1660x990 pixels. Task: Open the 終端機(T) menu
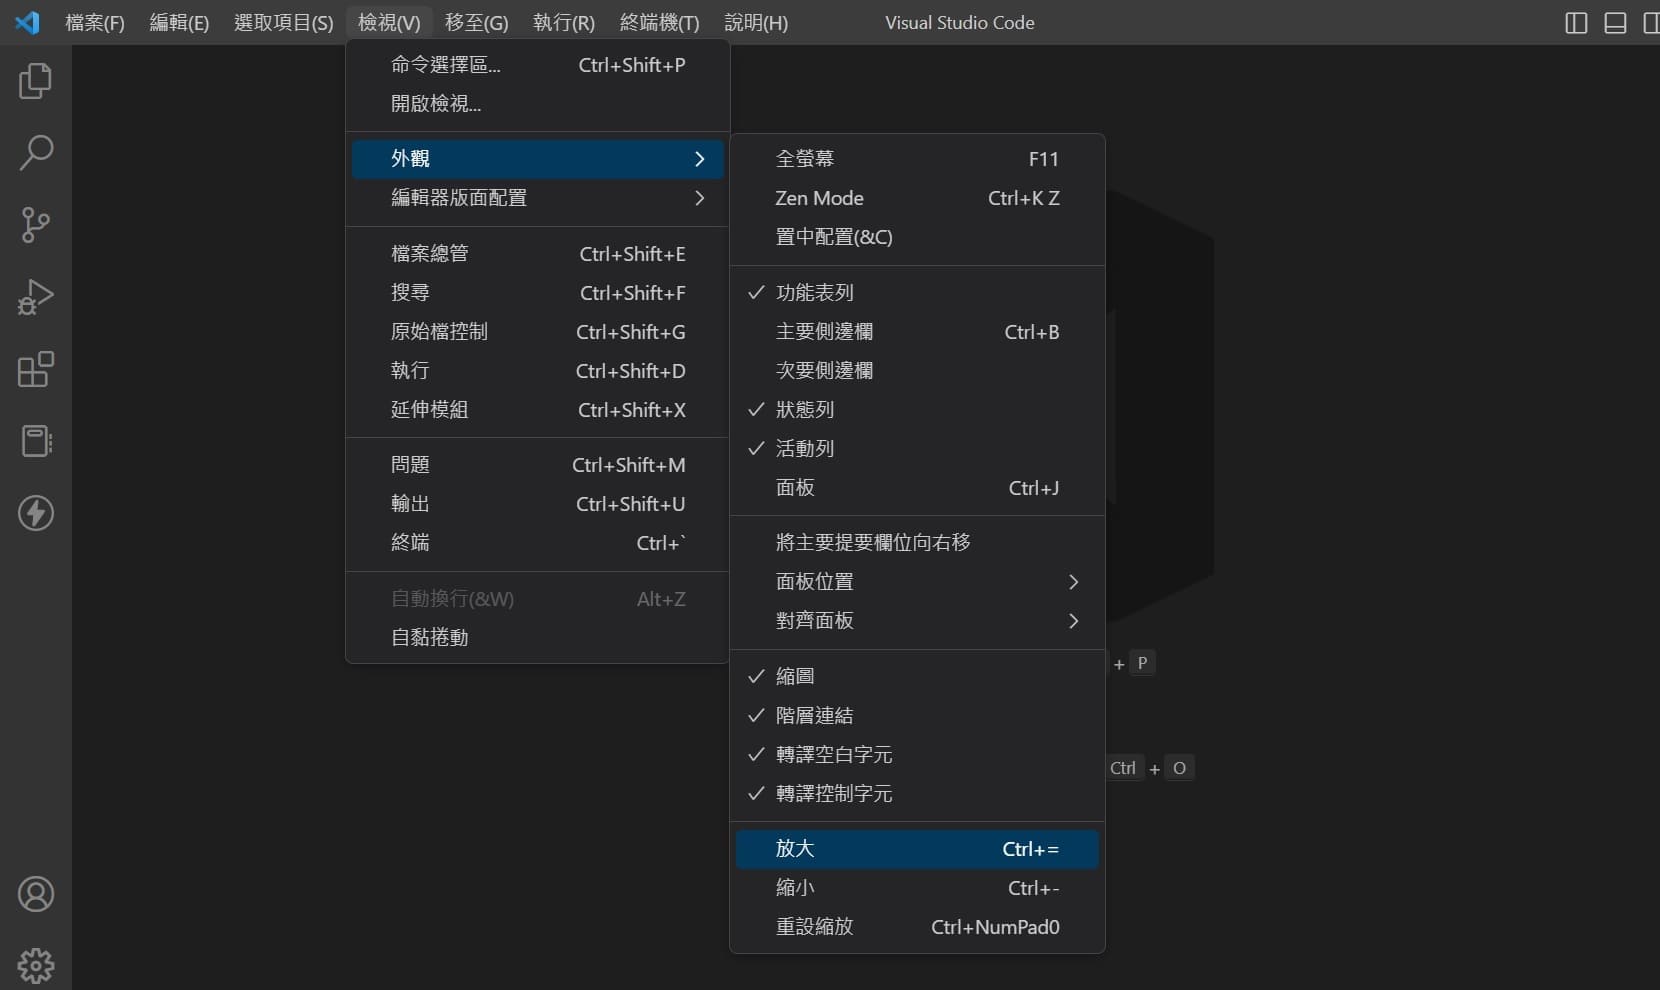[659, 22]
